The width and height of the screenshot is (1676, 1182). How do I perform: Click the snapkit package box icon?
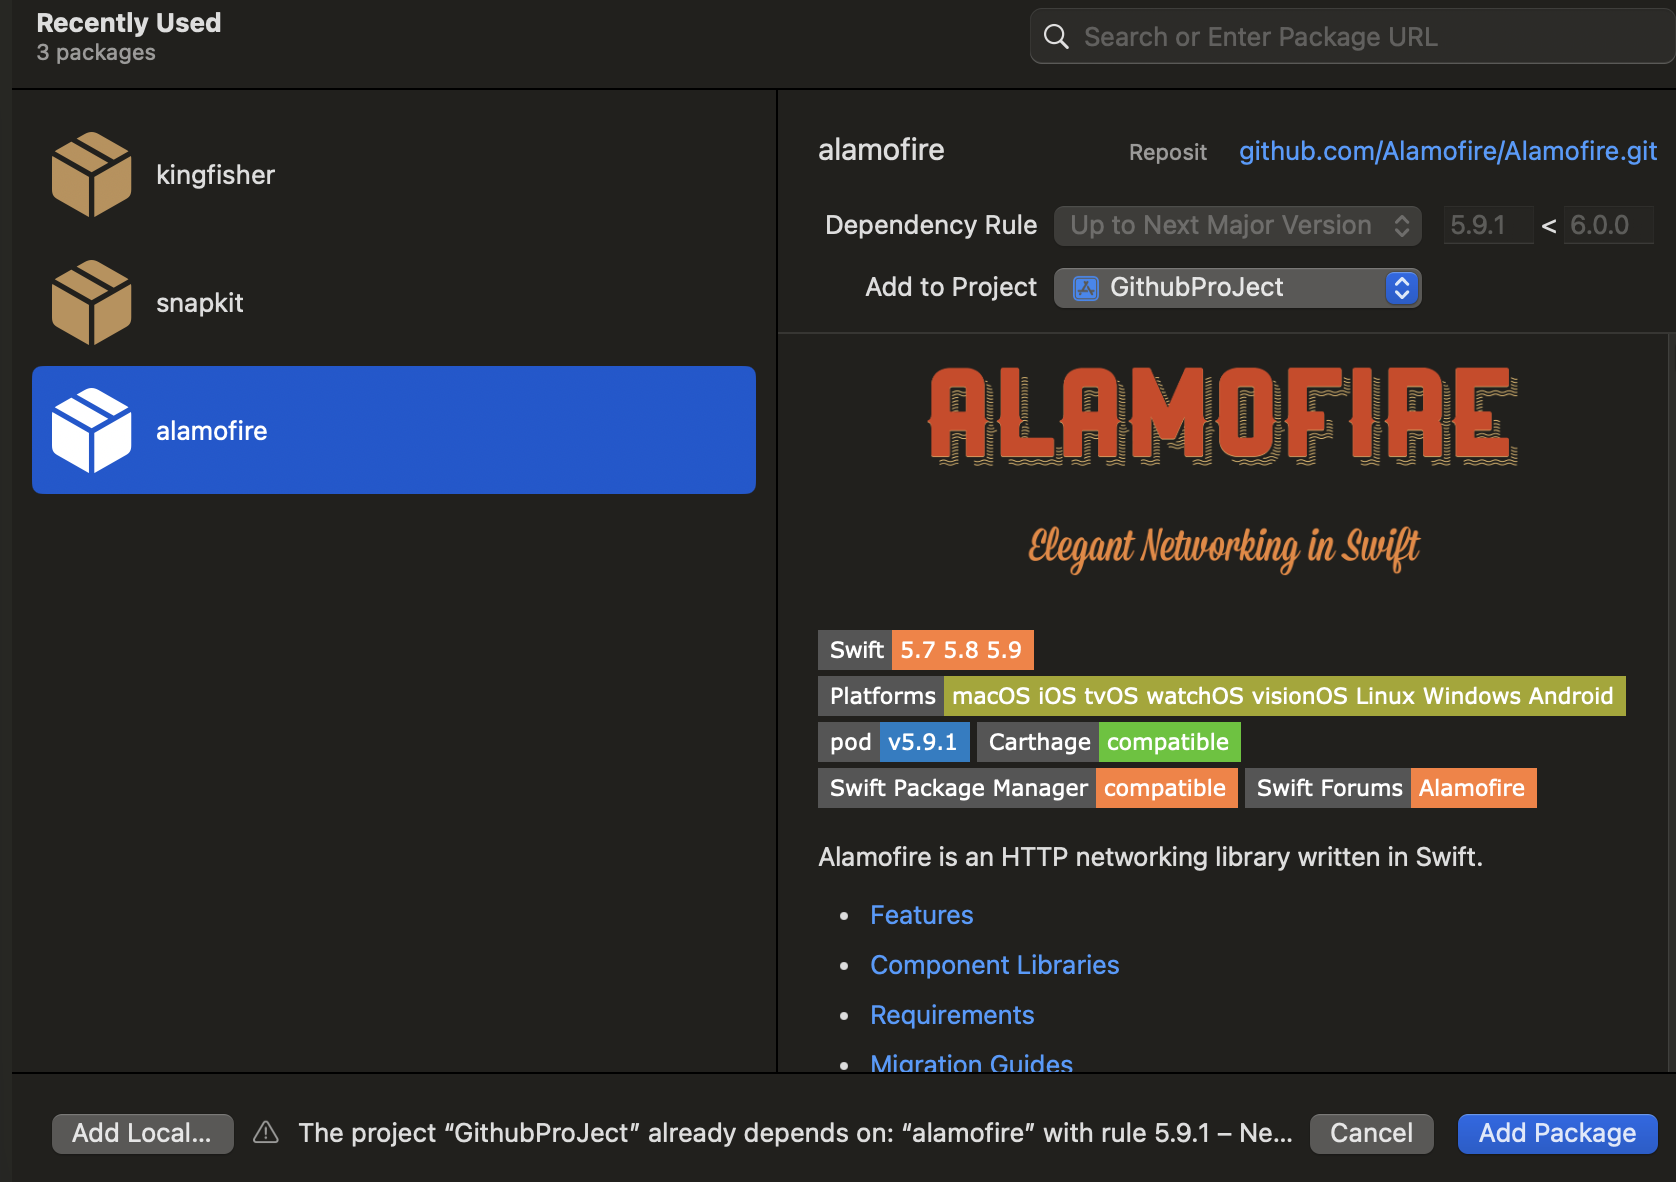(x=91, y=303)
